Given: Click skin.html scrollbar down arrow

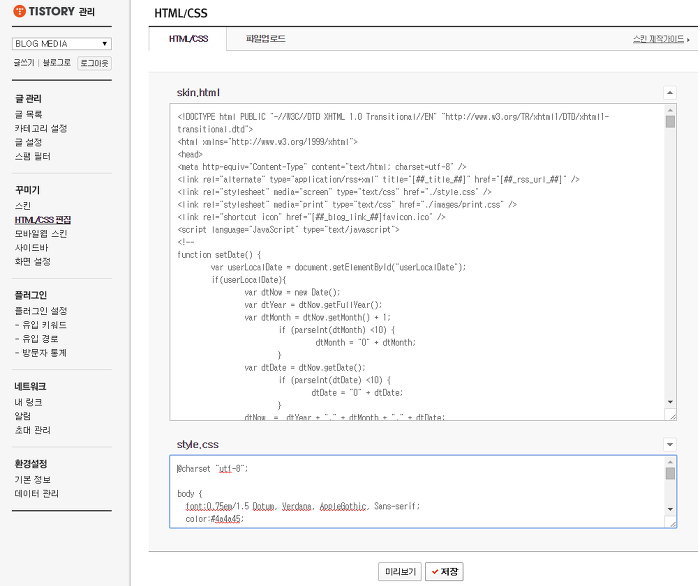Looking at the screenshot, I should [670, 402].
